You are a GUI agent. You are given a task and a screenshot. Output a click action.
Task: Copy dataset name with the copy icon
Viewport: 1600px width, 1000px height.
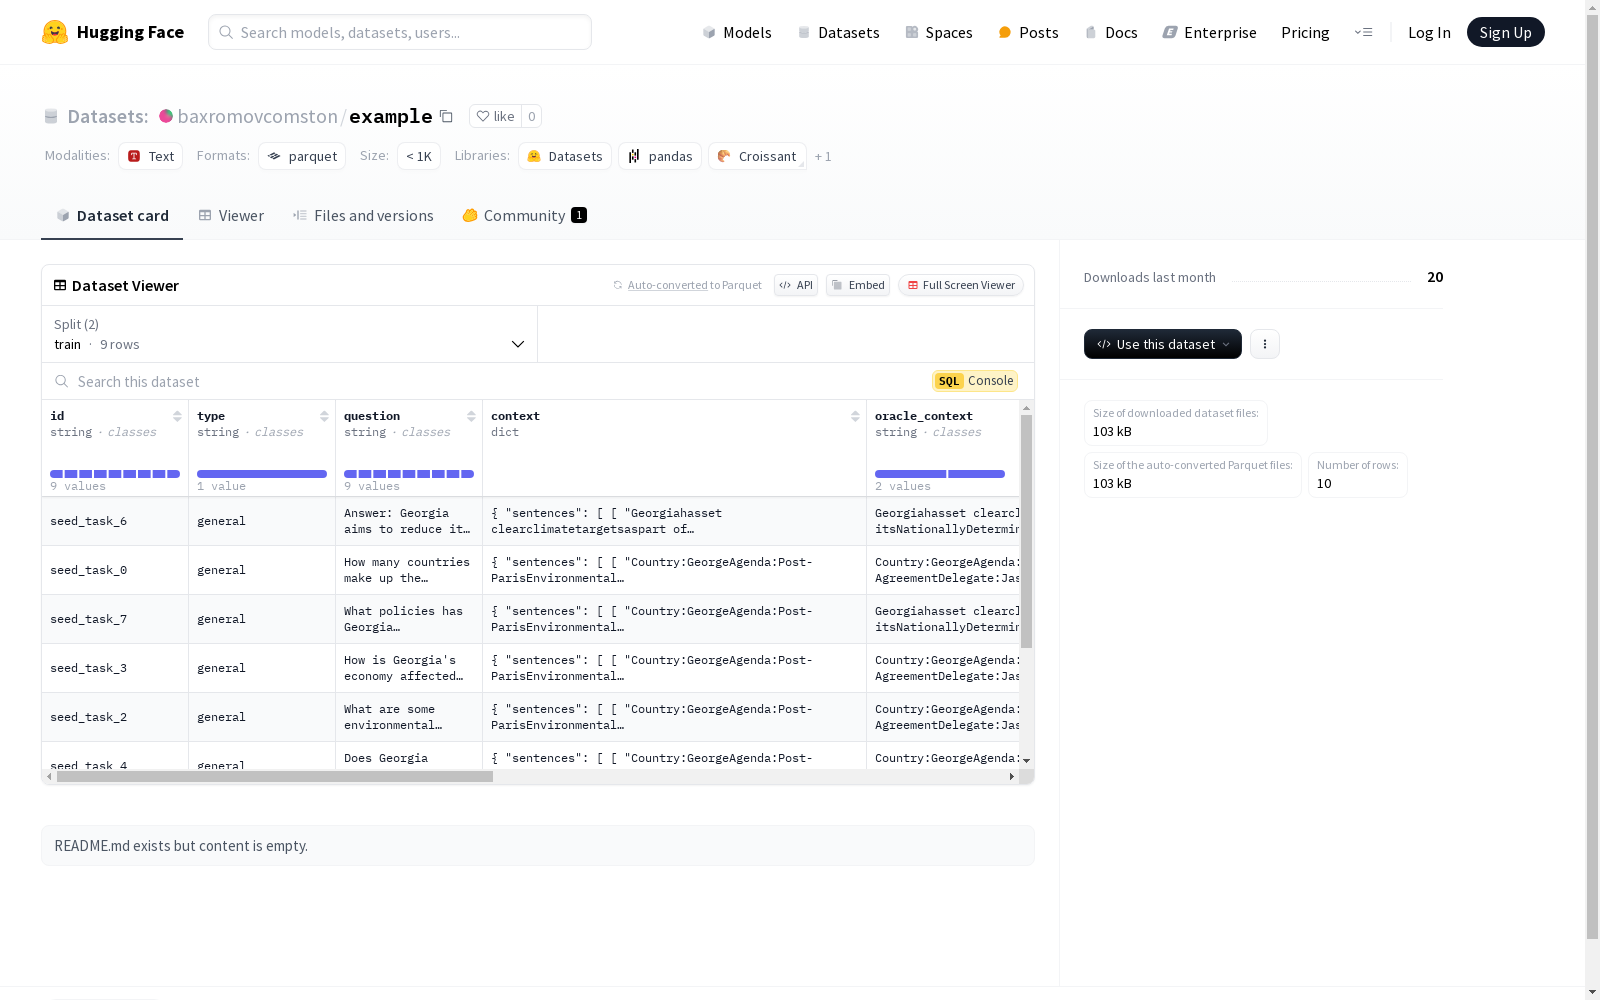click(x=446, y=116)
